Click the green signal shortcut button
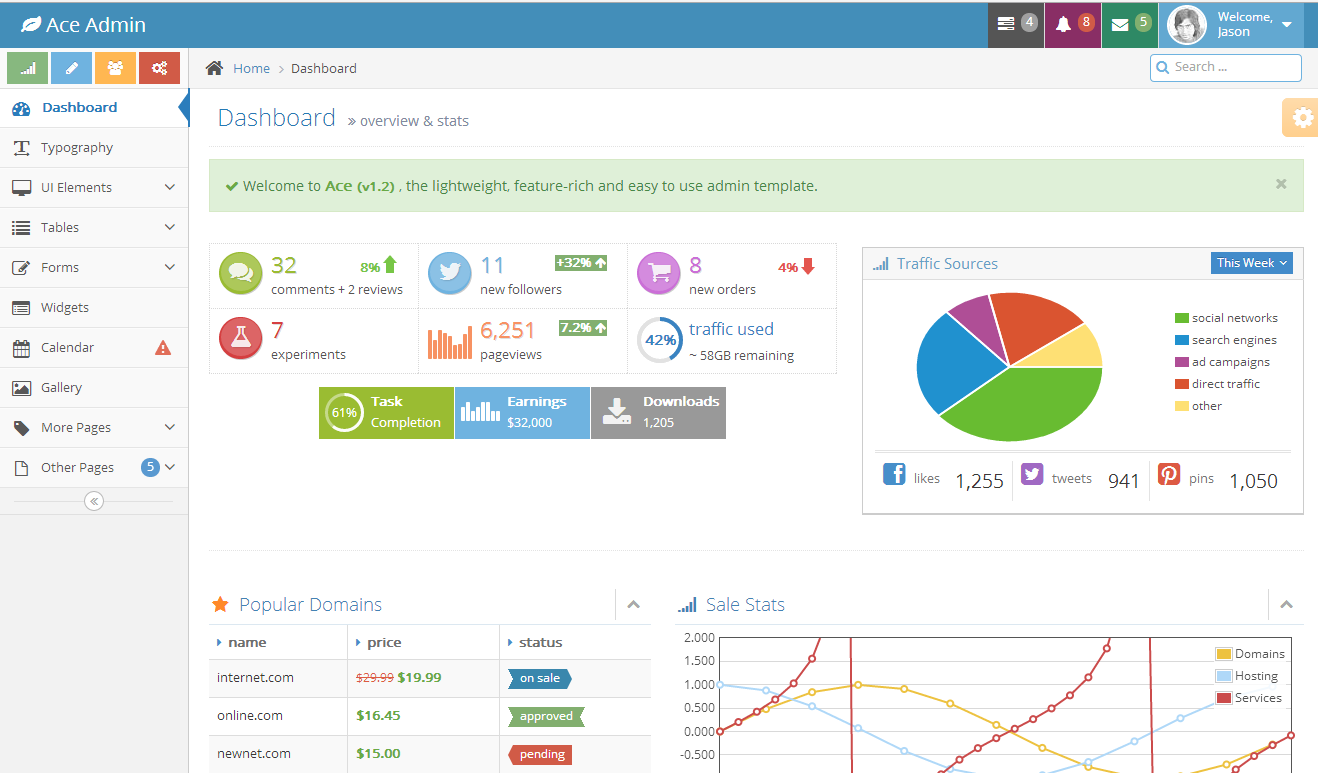Image resolution: width=1318 pixels, height=773 pixels. tap(28, 68)
